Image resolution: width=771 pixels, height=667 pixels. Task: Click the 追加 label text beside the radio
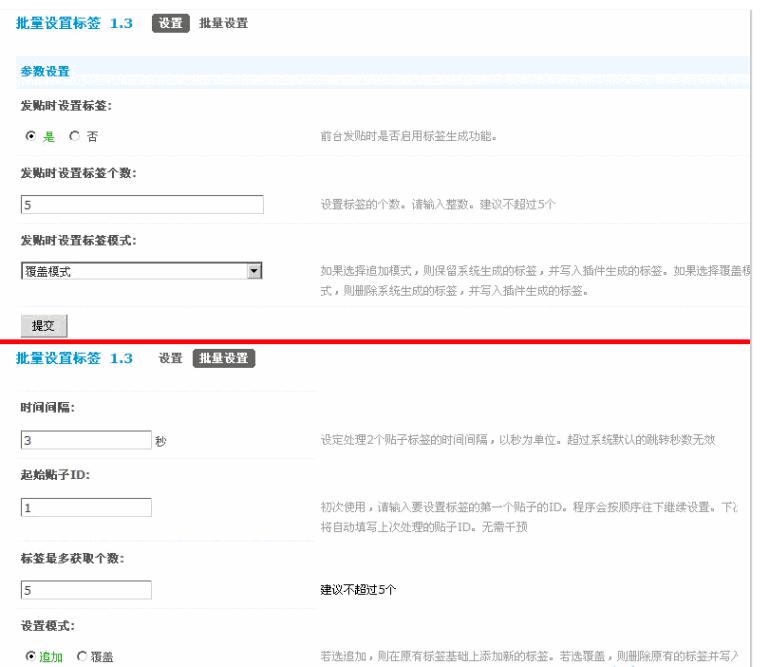pos(49,656)
